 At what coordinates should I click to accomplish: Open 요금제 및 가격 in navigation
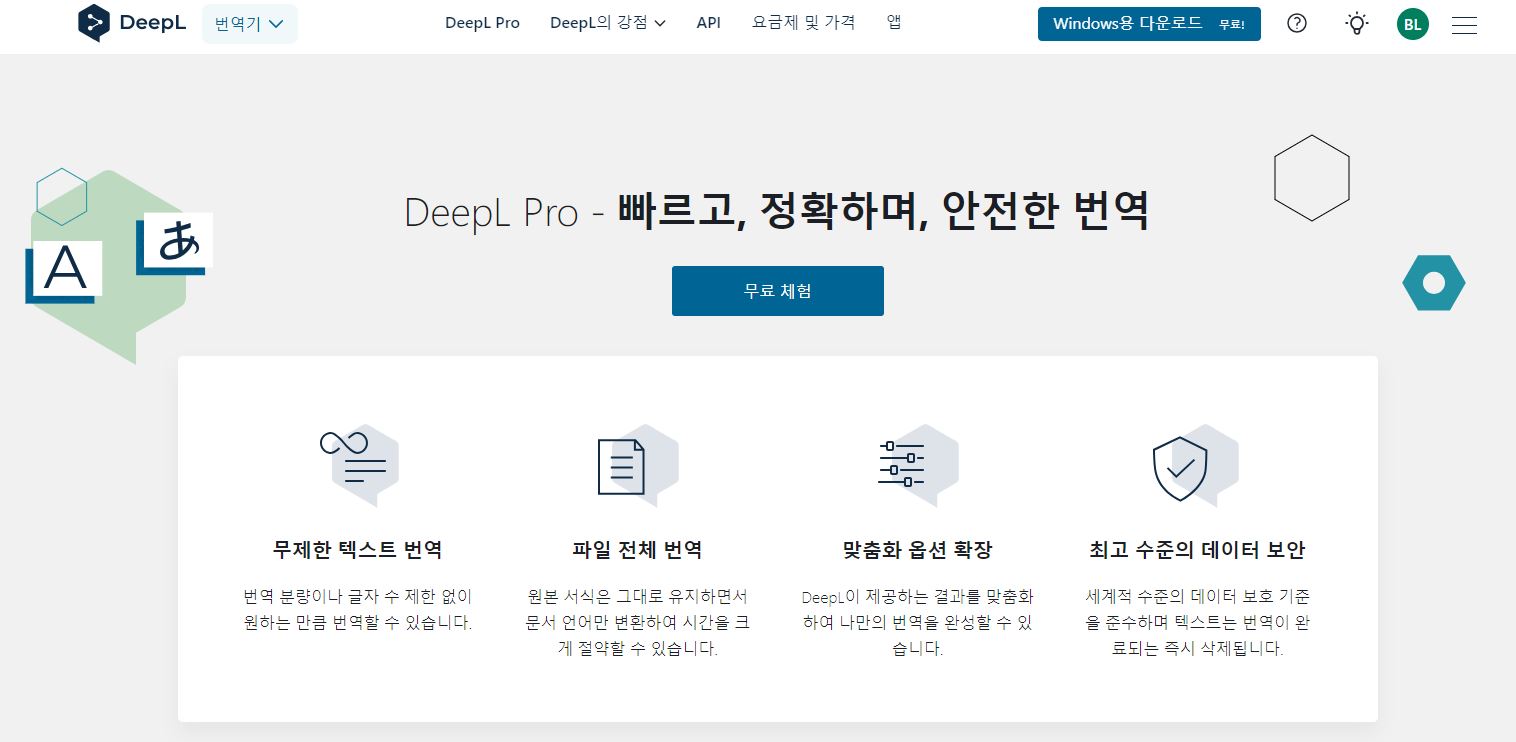point(803,22)
